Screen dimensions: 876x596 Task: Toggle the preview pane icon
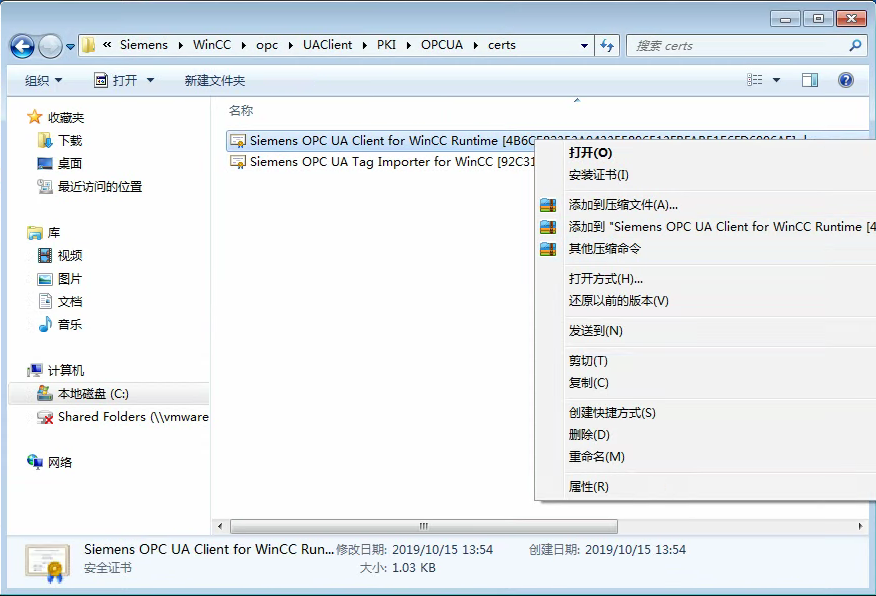(x=810, y=80)
